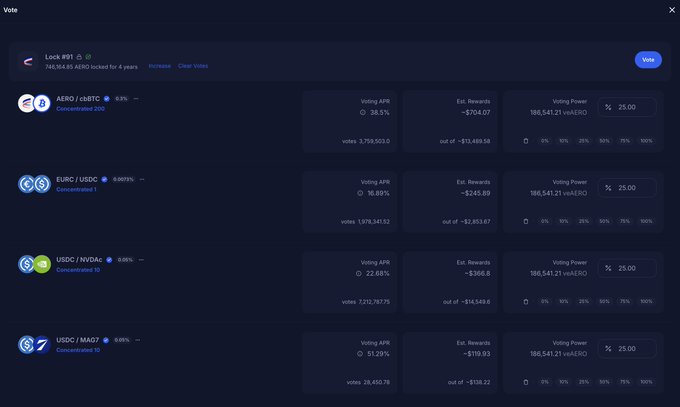Set AERO / cbBTC voting power to 10%
Viewport: 680px width, 407px height.
point(564,141)
